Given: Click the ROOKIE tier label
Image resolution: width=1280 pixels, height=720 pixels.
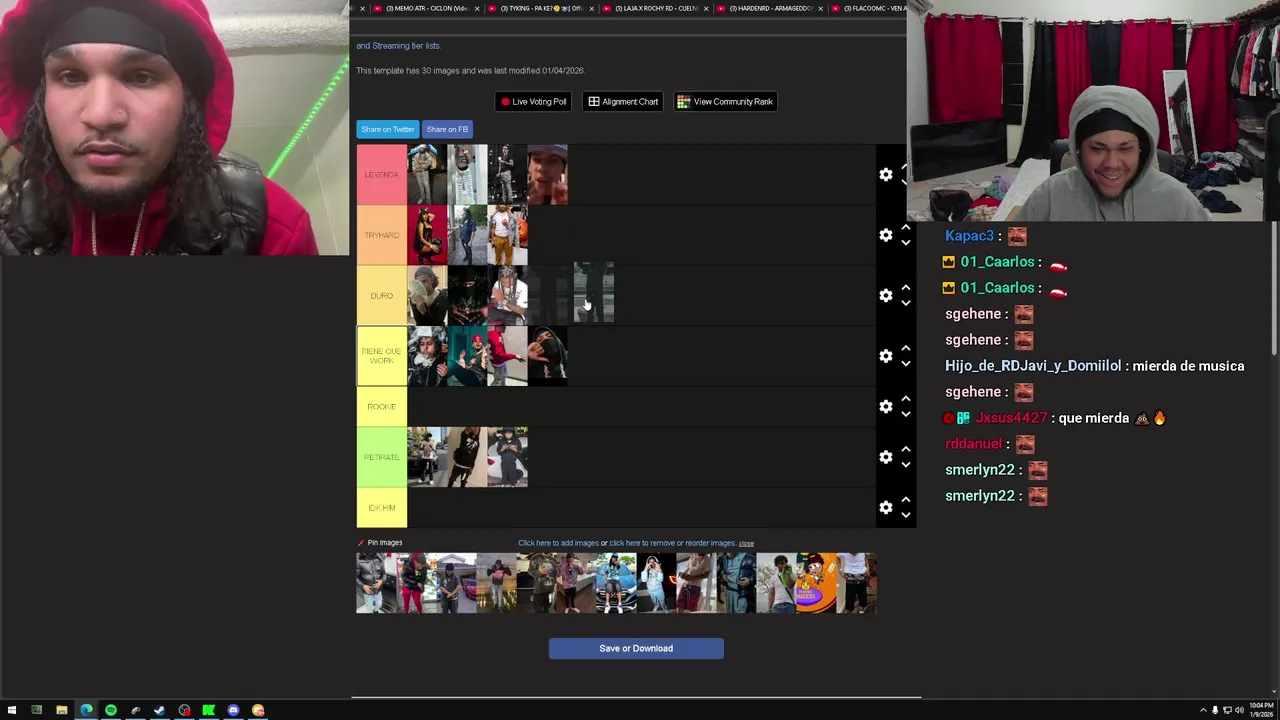Looking at the screenshot, I should [382, 407].
